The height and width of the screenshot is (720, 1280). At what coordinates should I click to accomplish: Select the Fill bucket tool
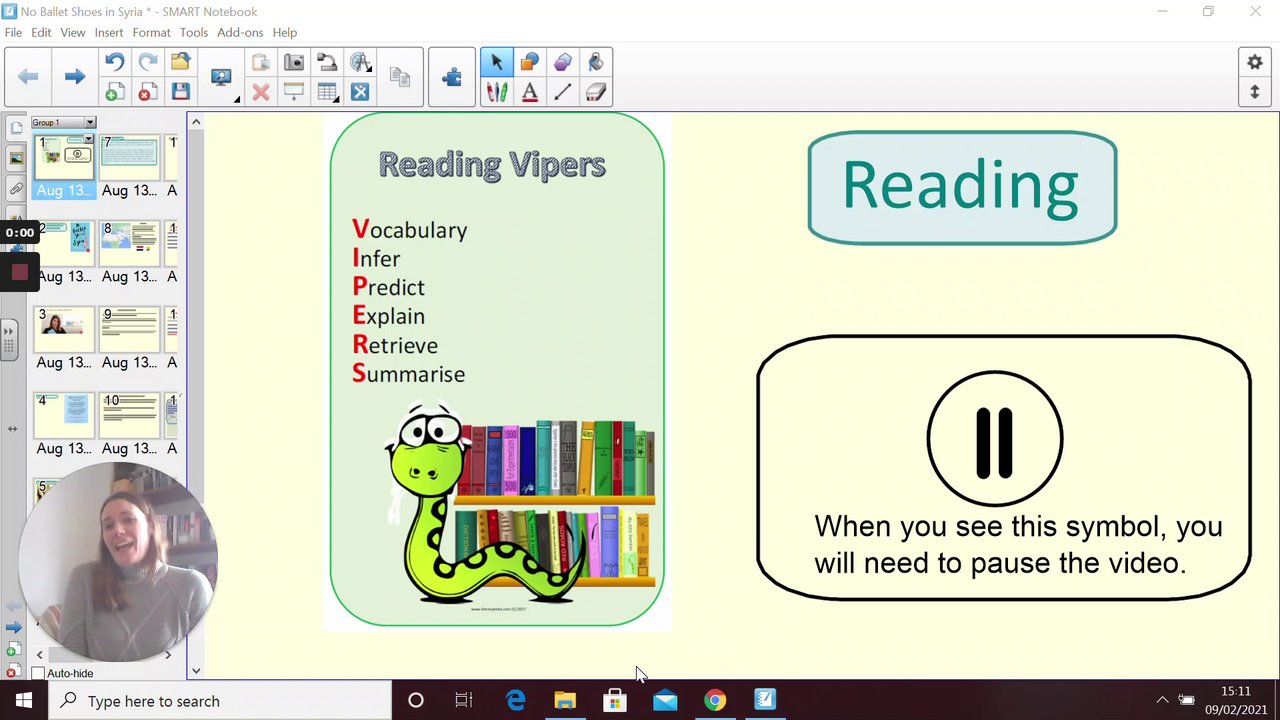point(595,63)
